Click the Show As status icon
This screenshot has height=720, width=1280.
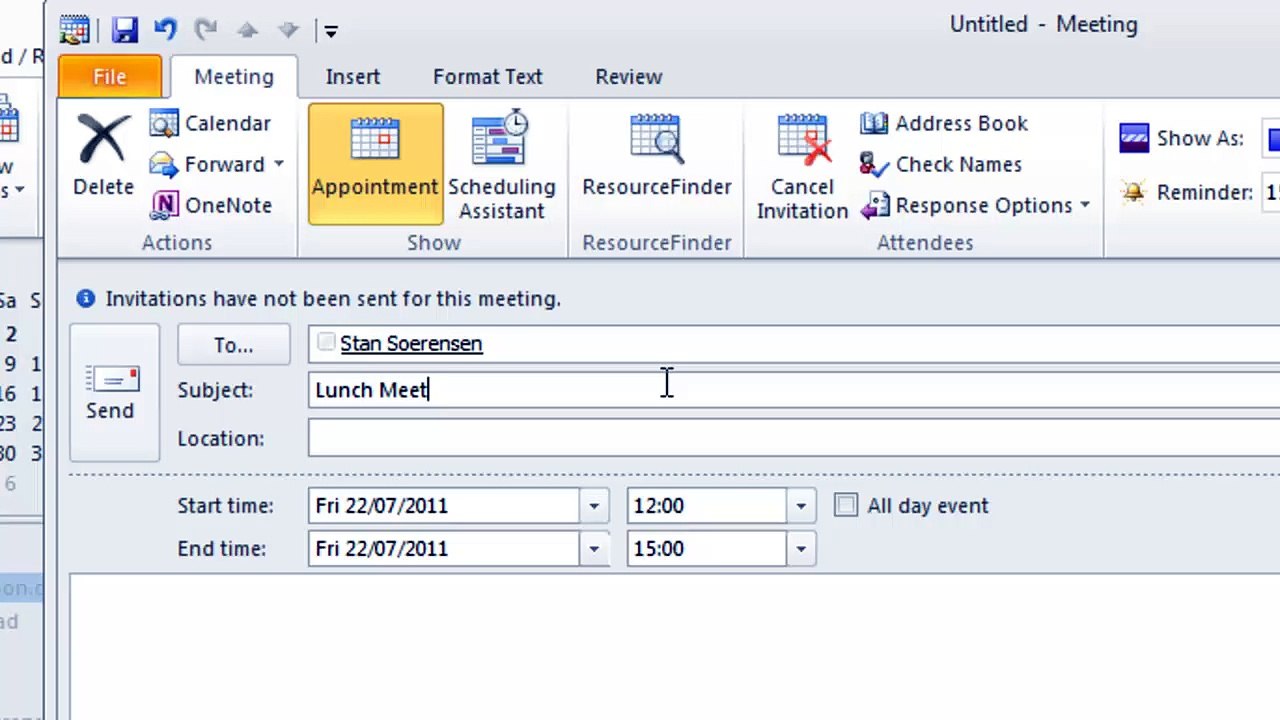point(1134,138)
